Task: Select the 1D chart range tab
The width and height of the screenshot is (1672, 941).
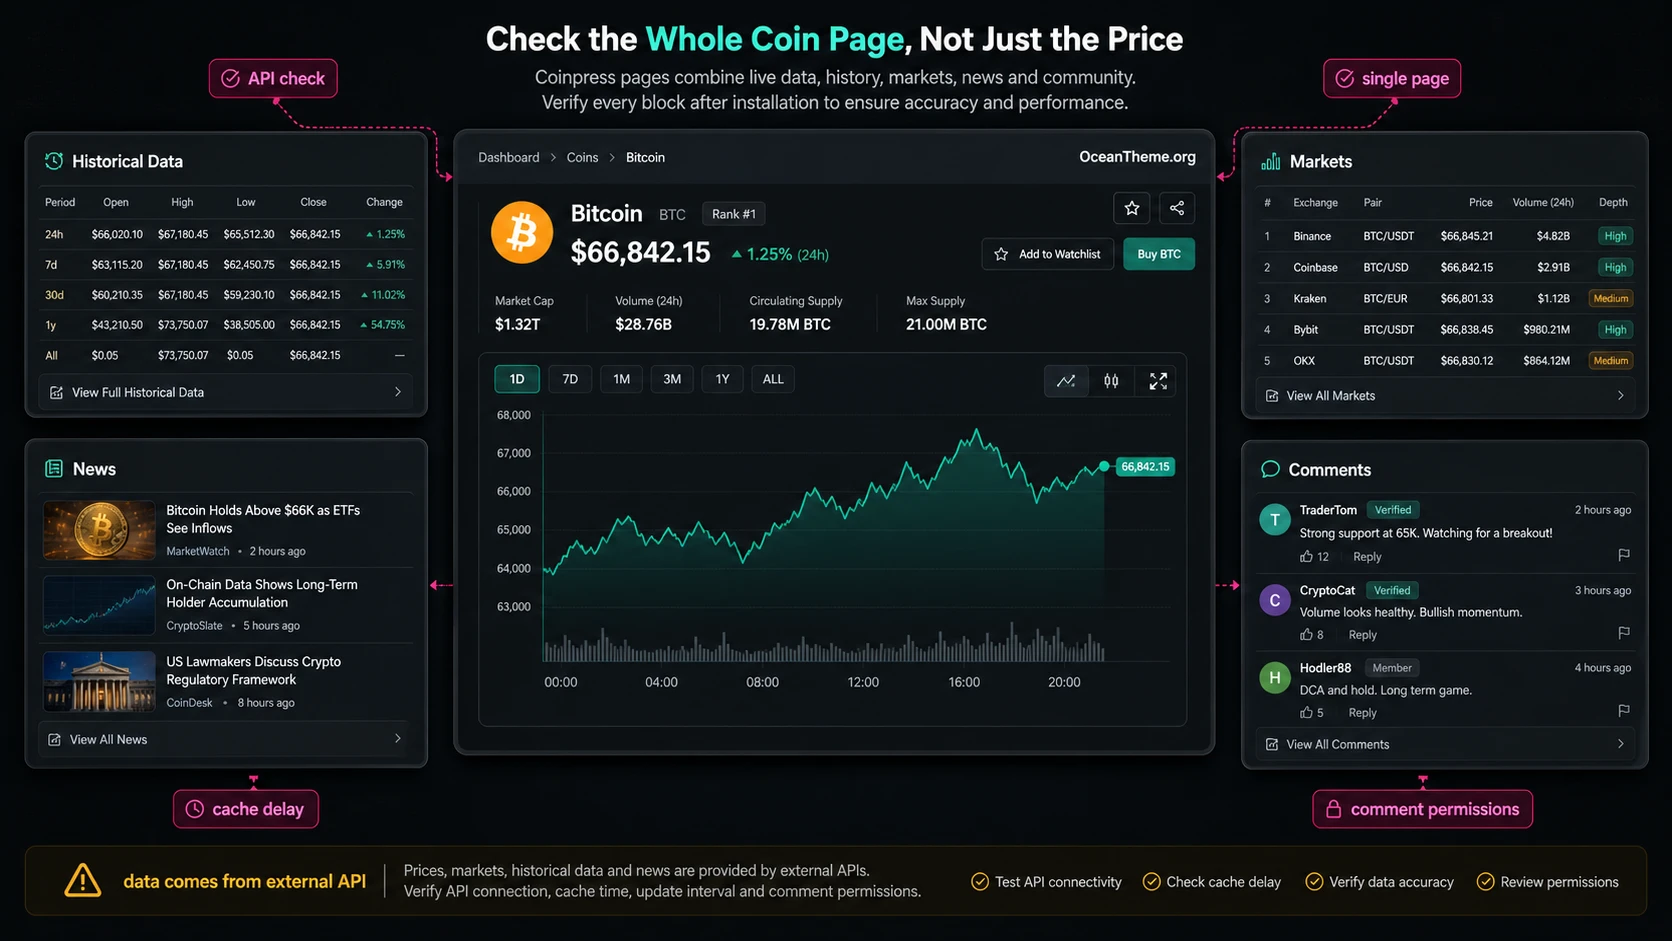Action: 517,379
